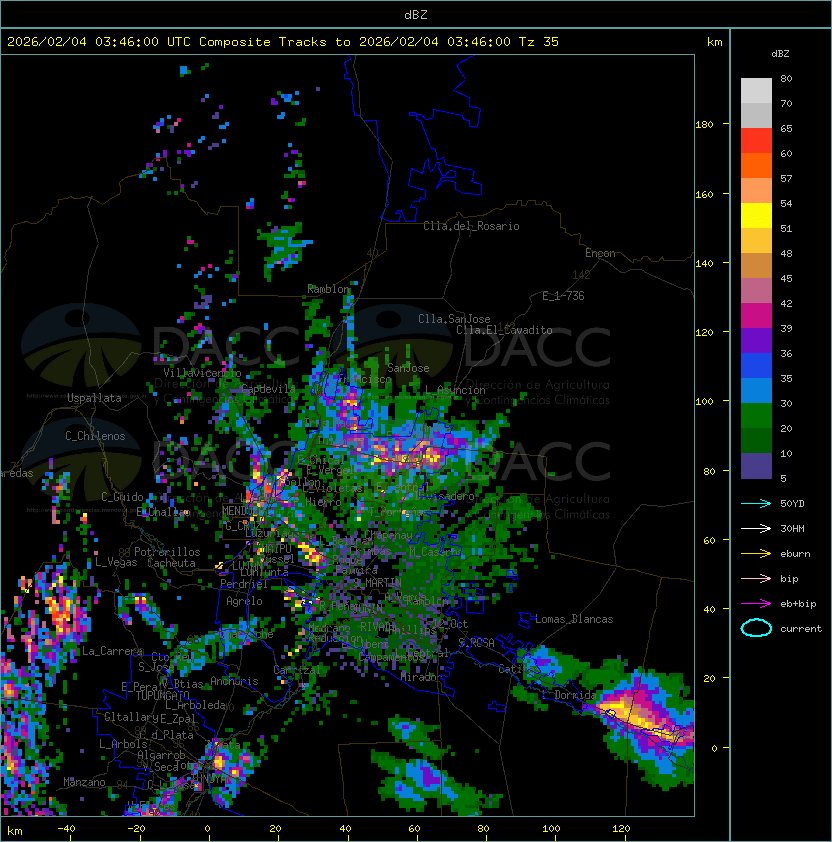Click the 'Manzano' map label
832x842 pixels.
pos(84,782)
